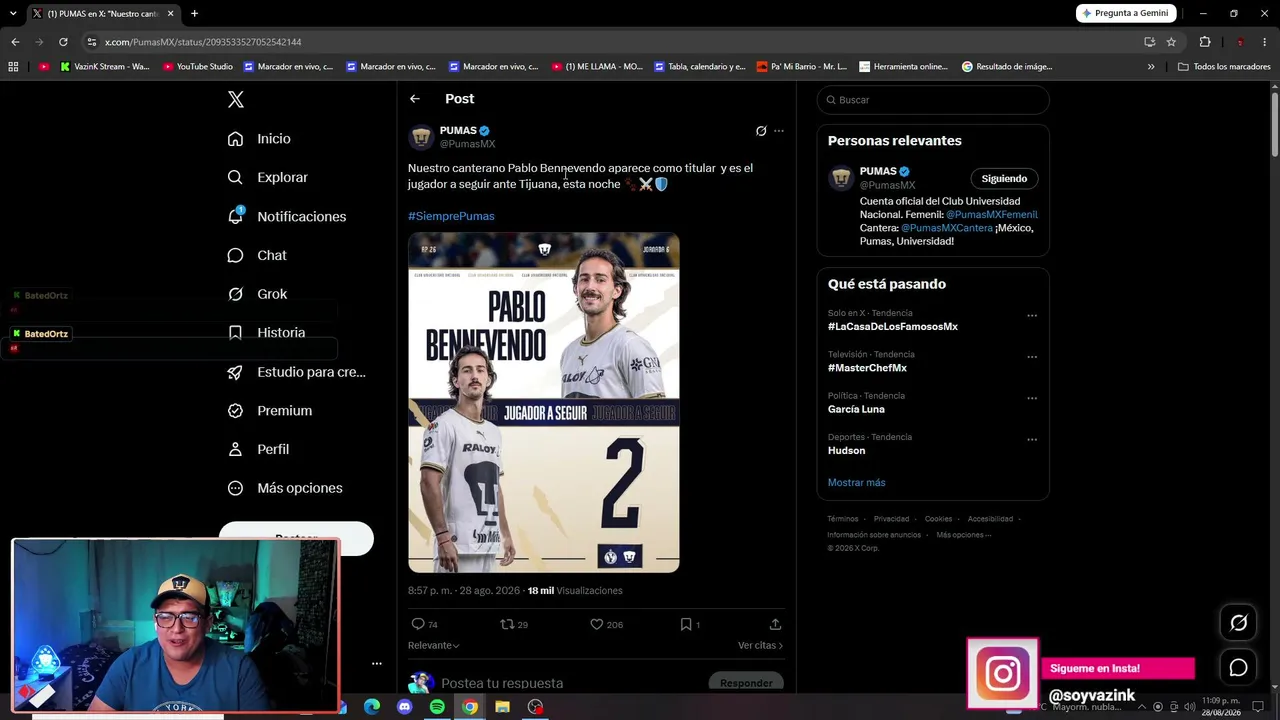
Task: Open more options for #LaCasaDeLosFamososMx trend
Action: 1032,316
